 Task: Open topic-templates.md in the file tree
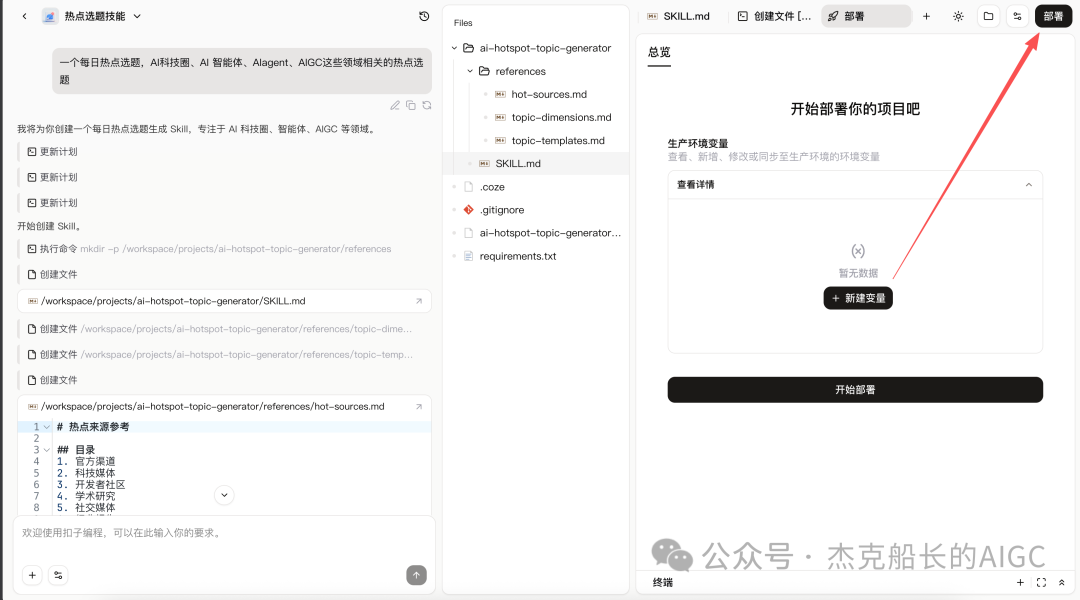point(558,141)
